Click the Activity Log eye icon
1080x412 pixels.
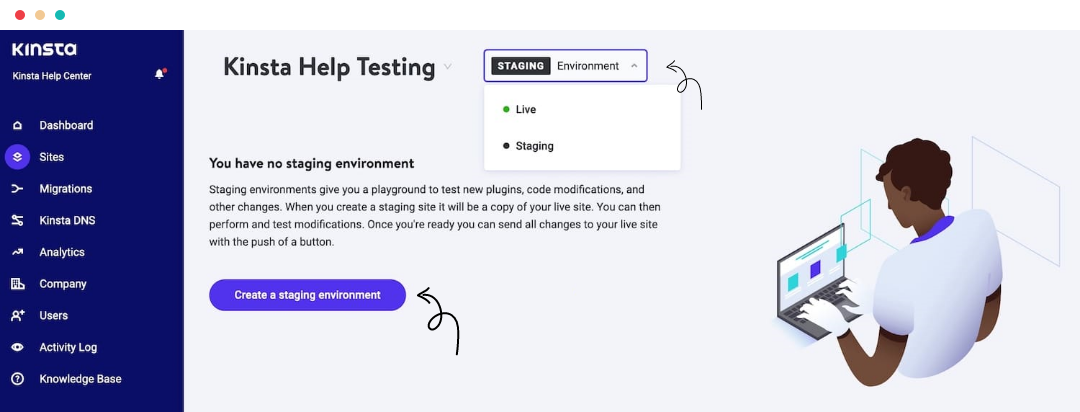pos(17,348)
